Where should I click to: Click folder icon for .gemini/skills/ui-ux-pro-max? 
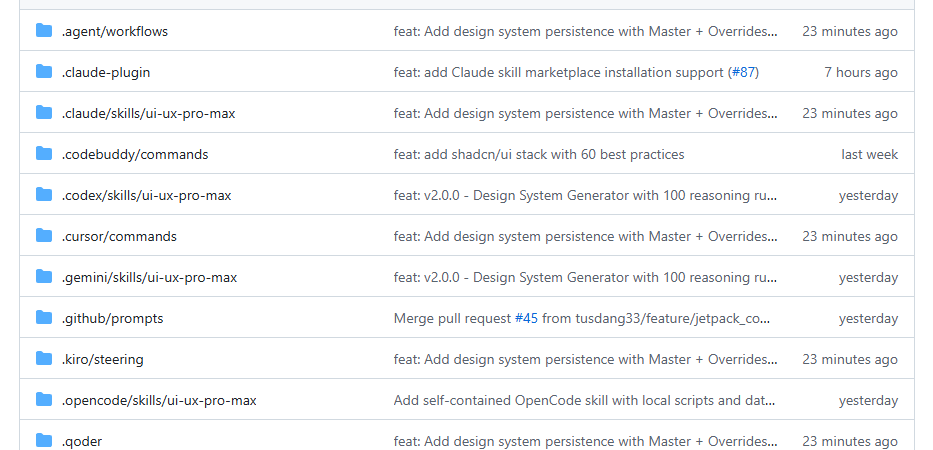44,277
